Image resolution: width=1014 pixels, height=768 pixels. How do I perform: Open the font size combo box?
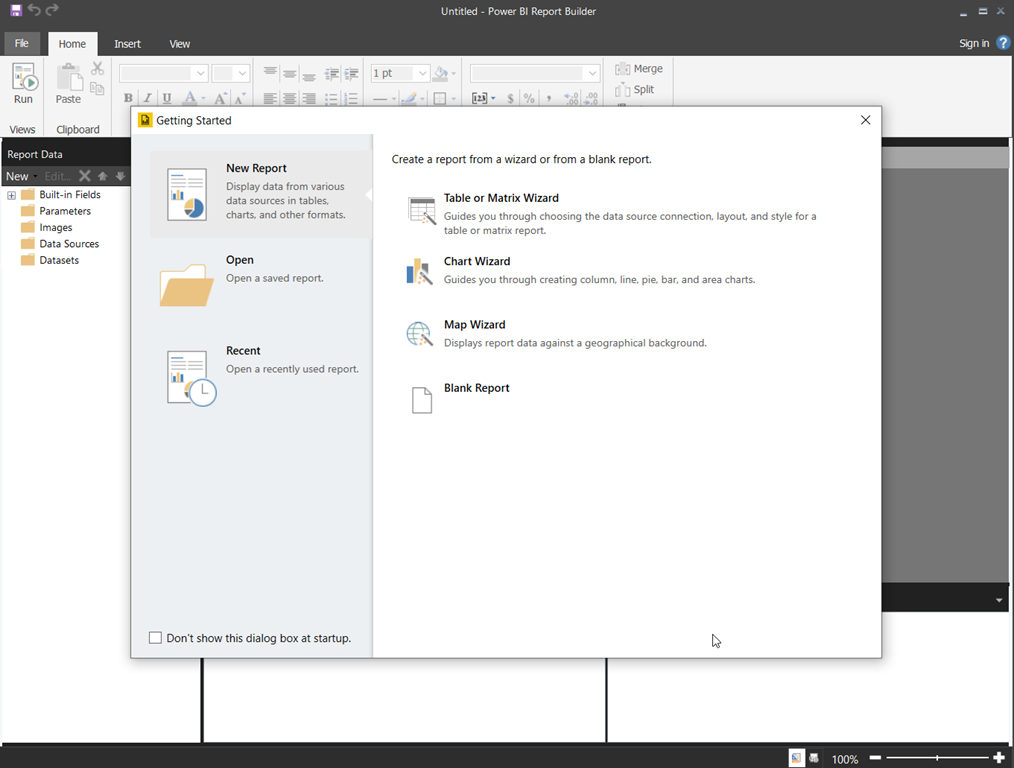coord(231,73)
